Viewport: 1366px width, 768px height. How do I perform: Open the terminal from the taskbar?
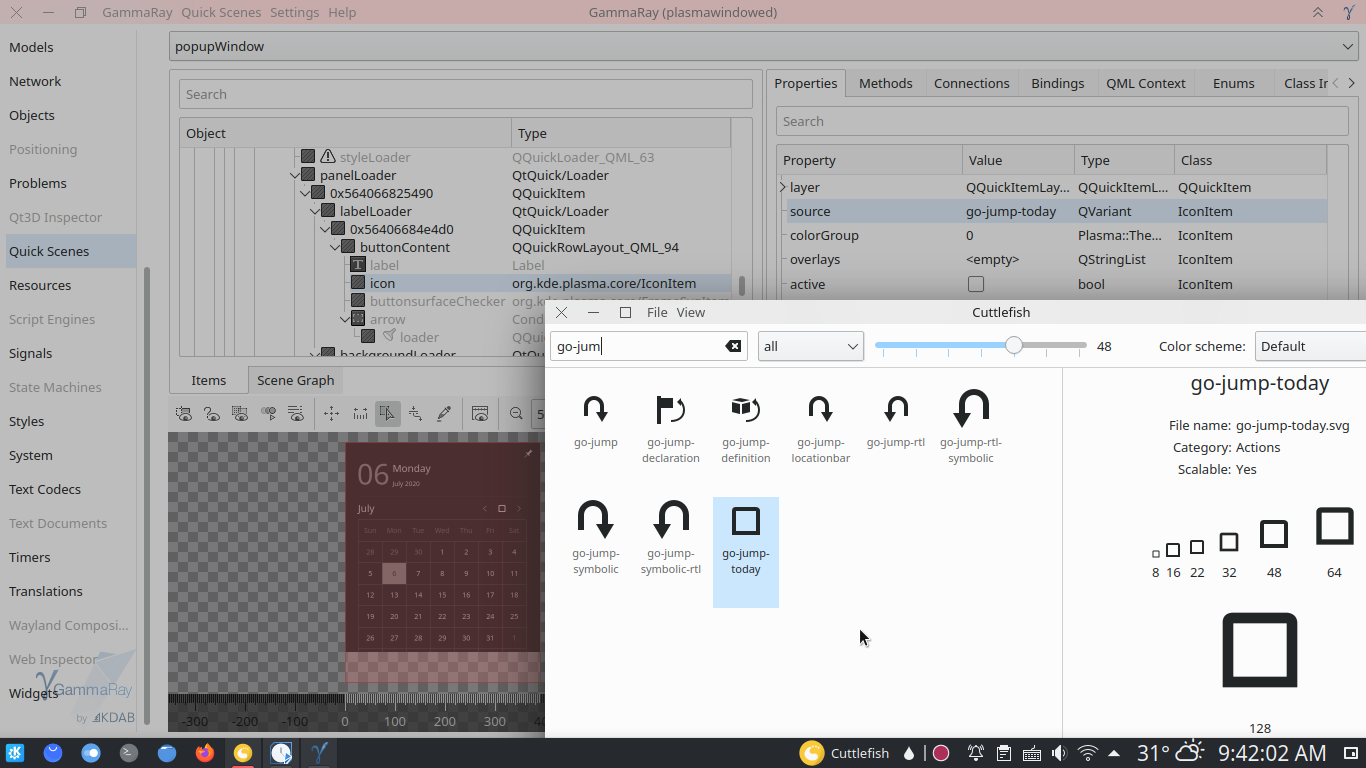tap(129, 753)
